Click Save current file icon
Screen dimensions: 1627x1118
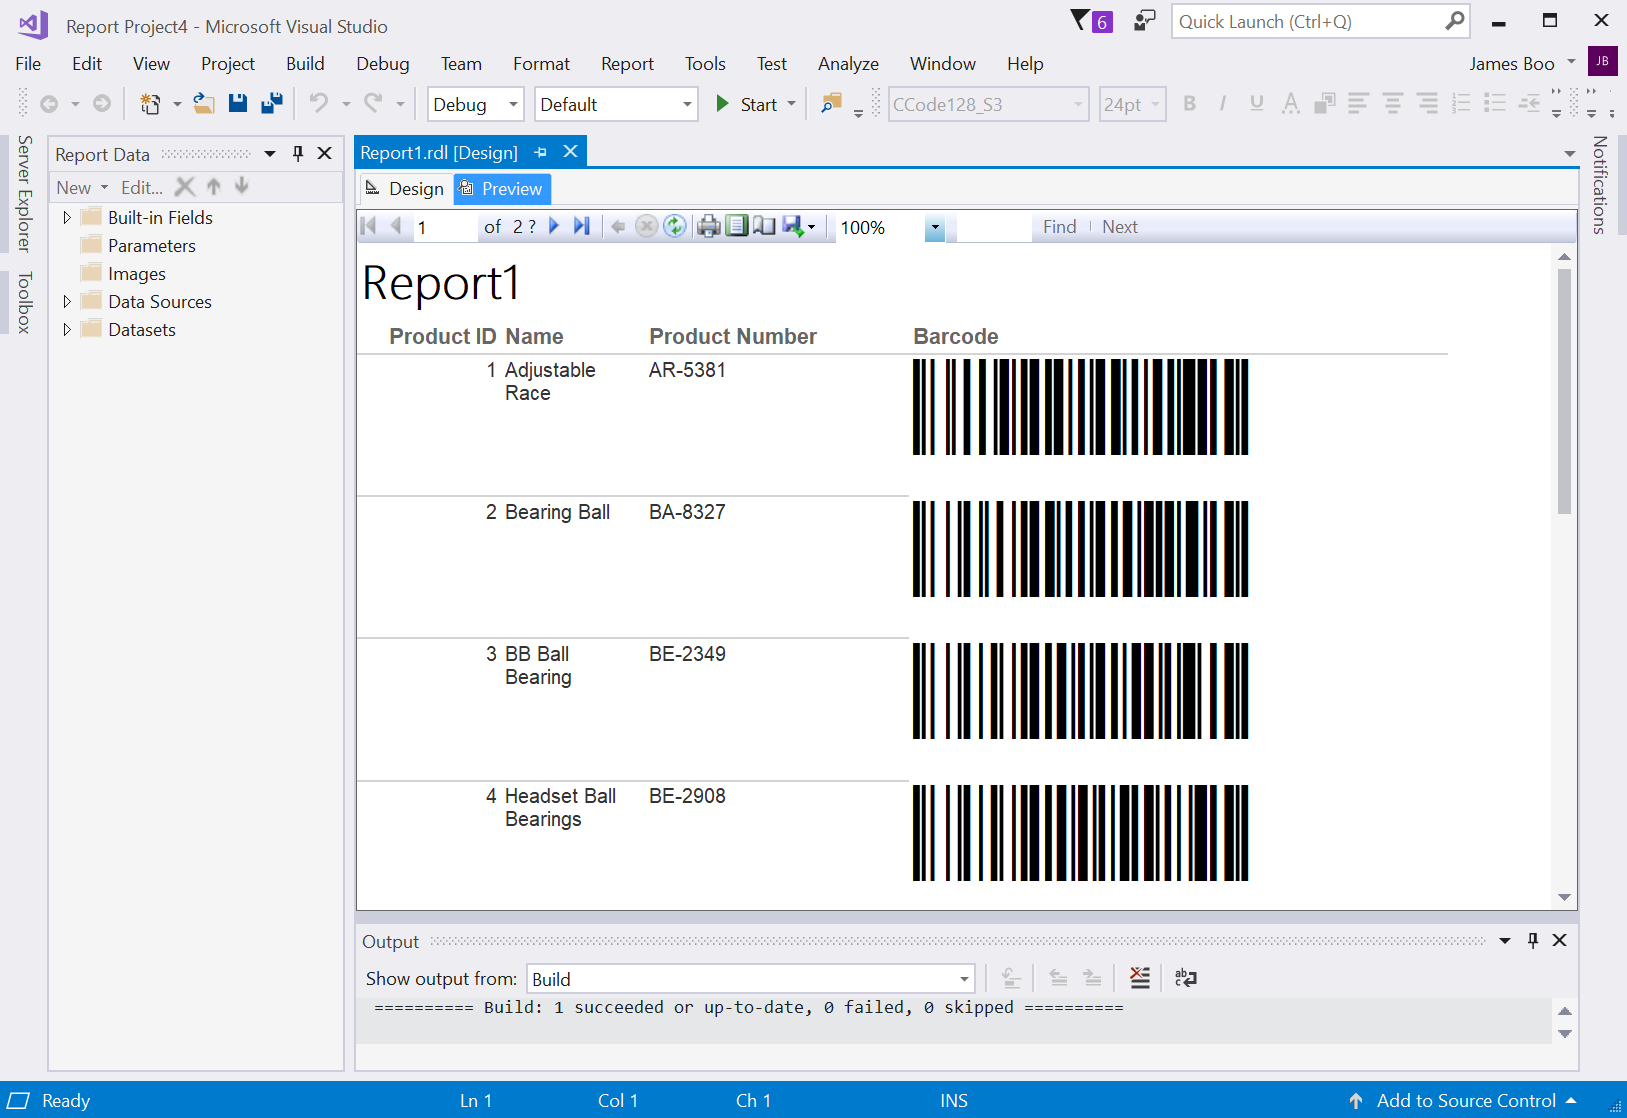(x=238, y=103)
